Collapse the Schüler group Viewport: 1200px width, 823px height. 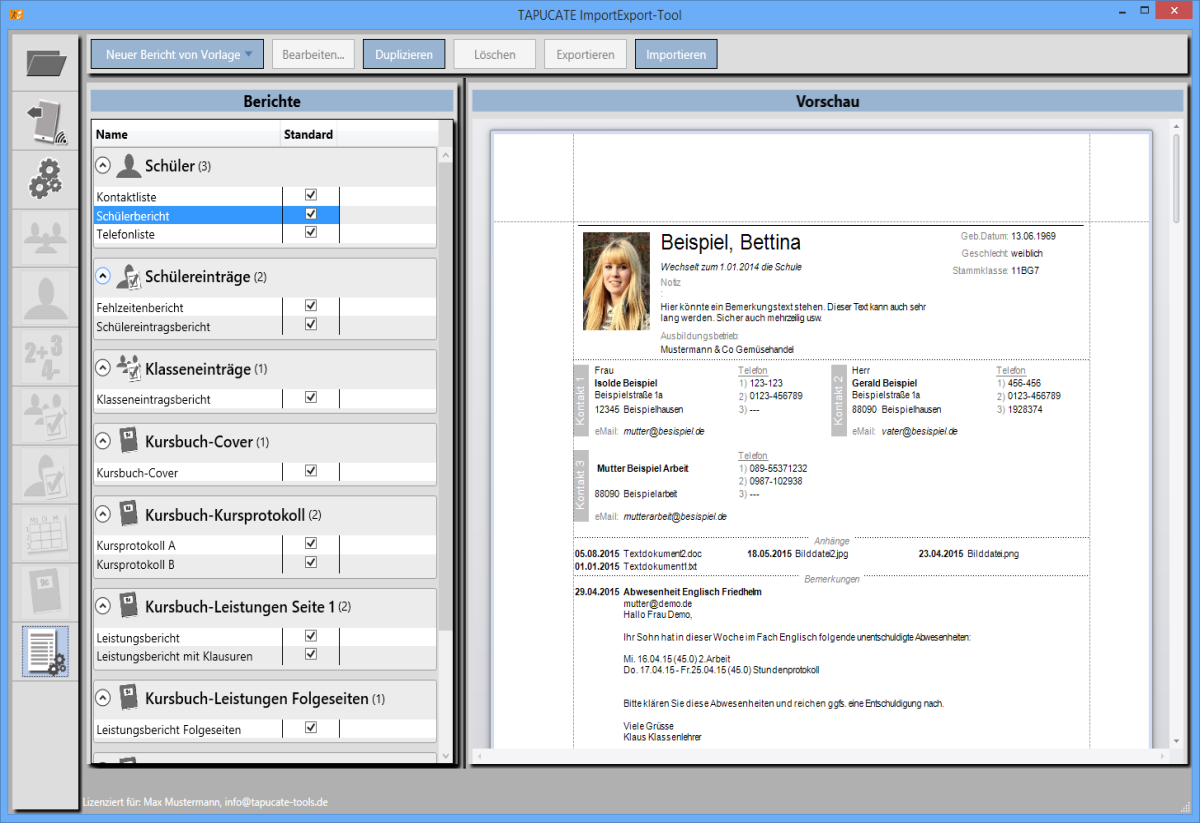pyautogui.click(x=102, y=166)
